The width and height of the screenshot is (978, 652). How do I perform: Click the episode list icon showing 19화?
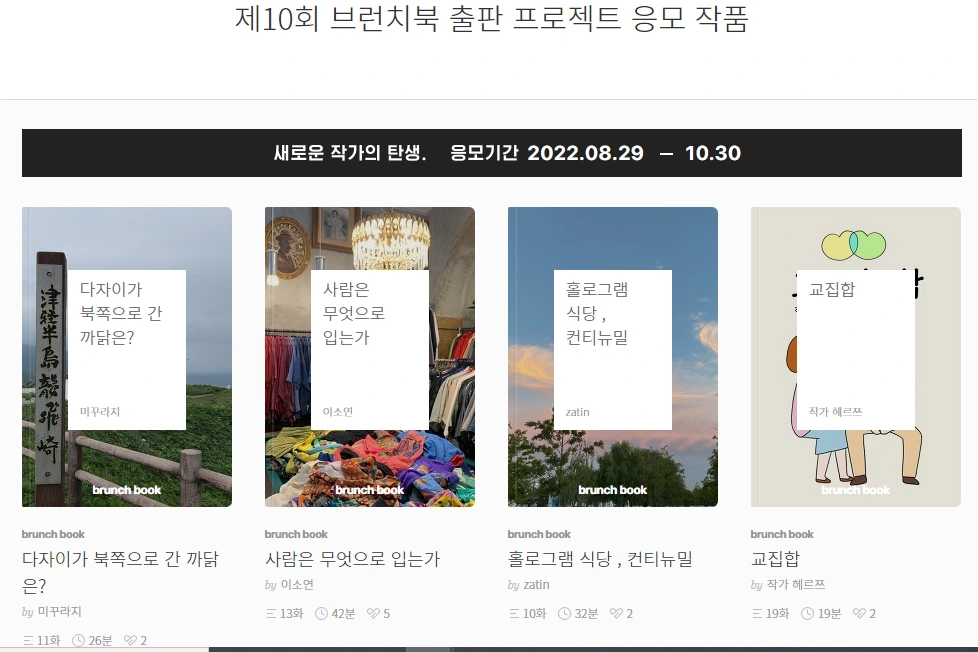(x=757, y=613)
